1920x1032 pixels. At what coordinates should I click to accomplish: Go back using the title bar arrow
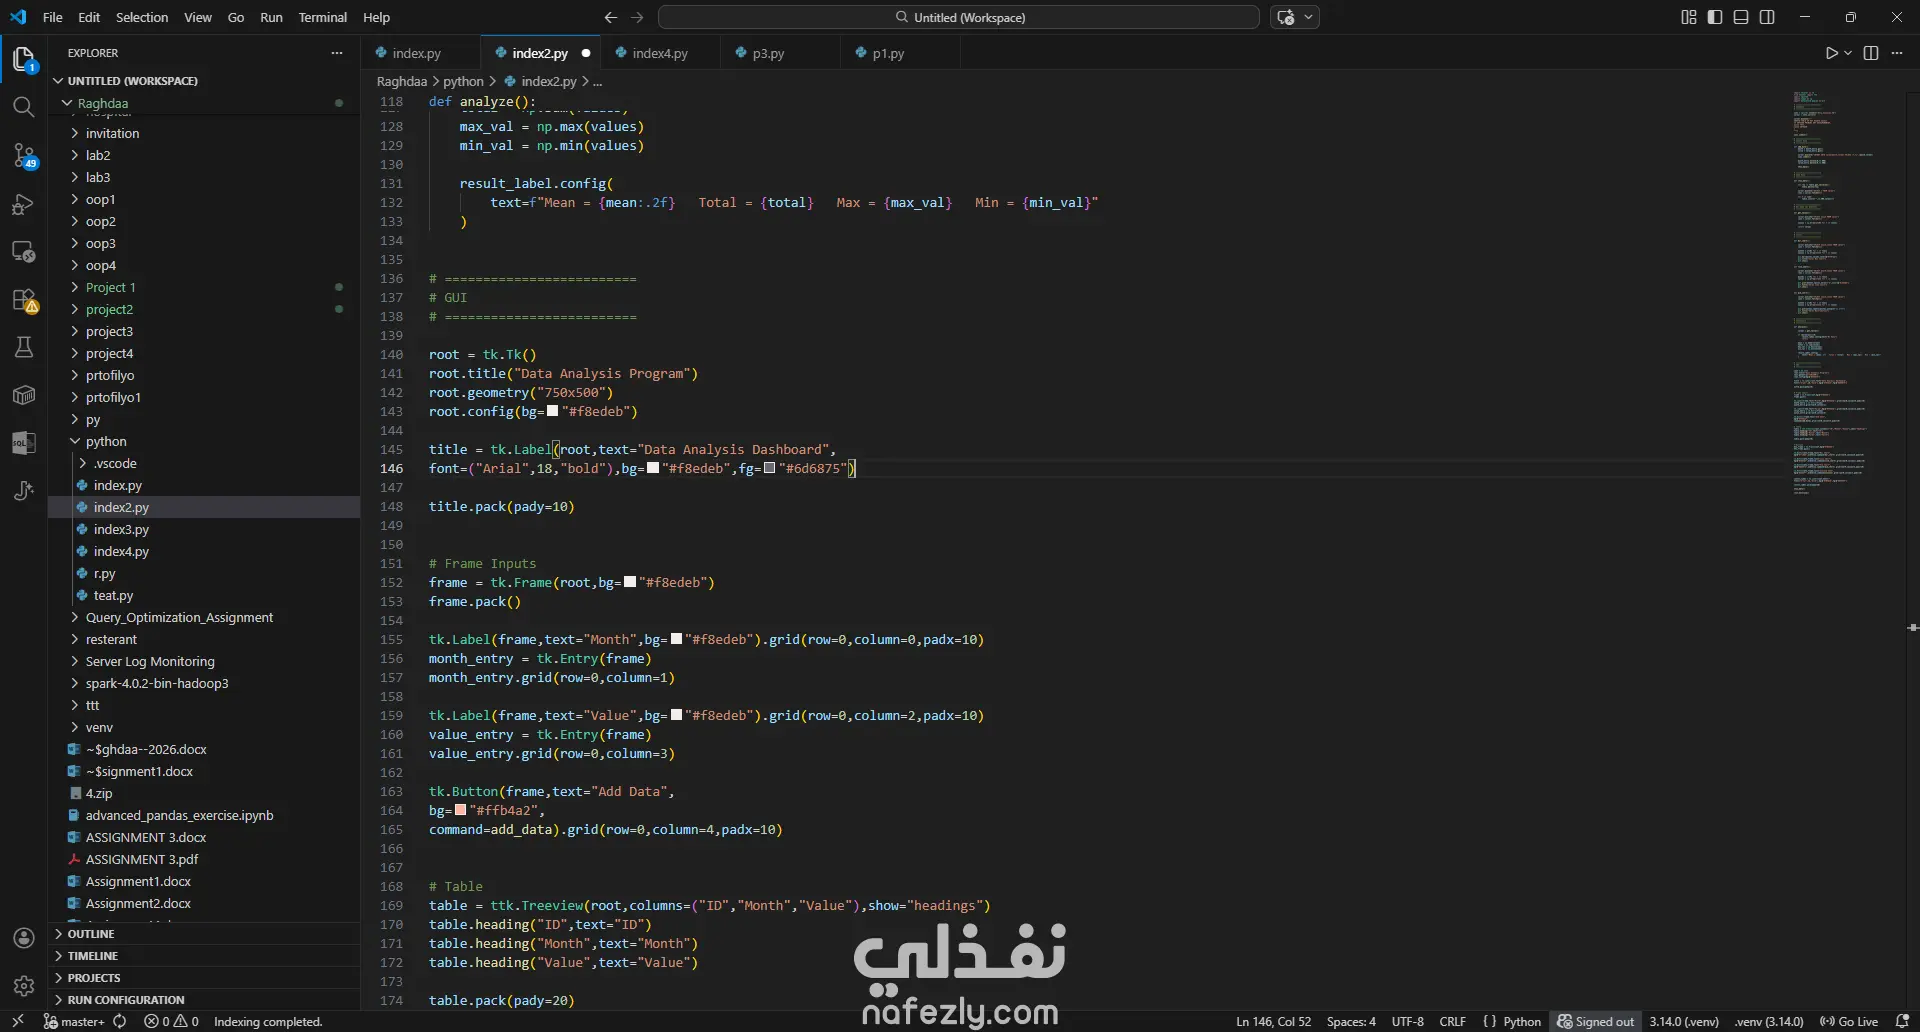point(611,17)
